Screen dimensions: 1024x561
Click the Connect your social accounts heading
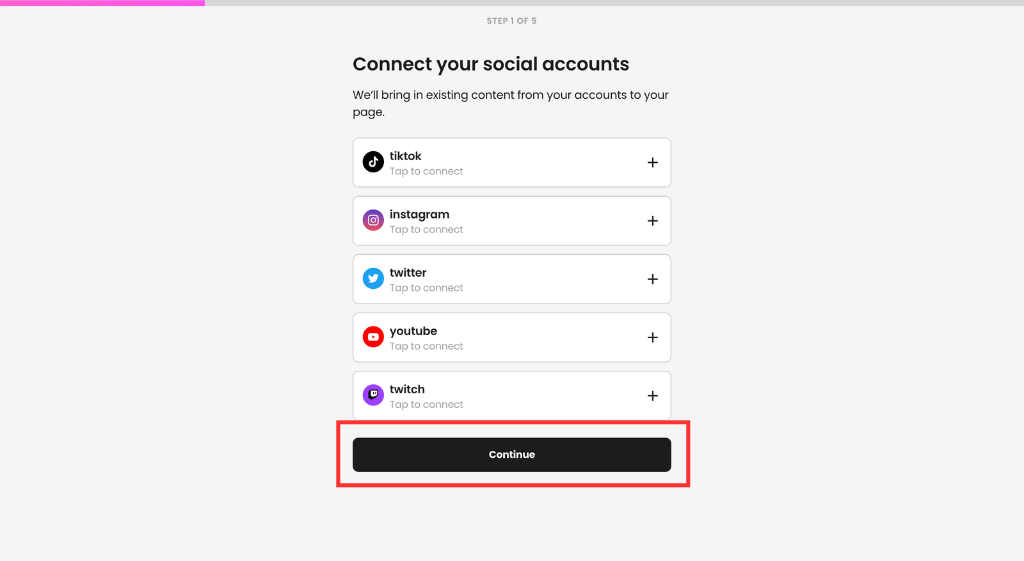point(491,64)
